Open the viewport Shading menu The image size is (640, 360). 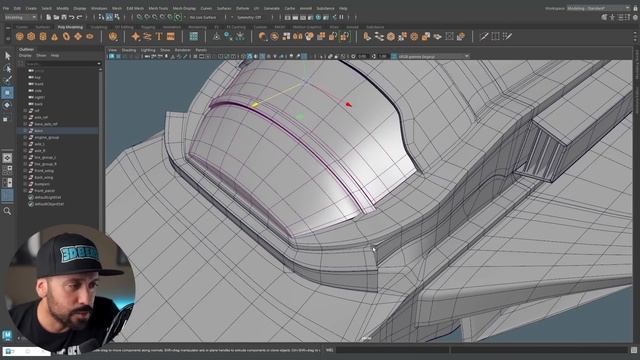[129, 50]
